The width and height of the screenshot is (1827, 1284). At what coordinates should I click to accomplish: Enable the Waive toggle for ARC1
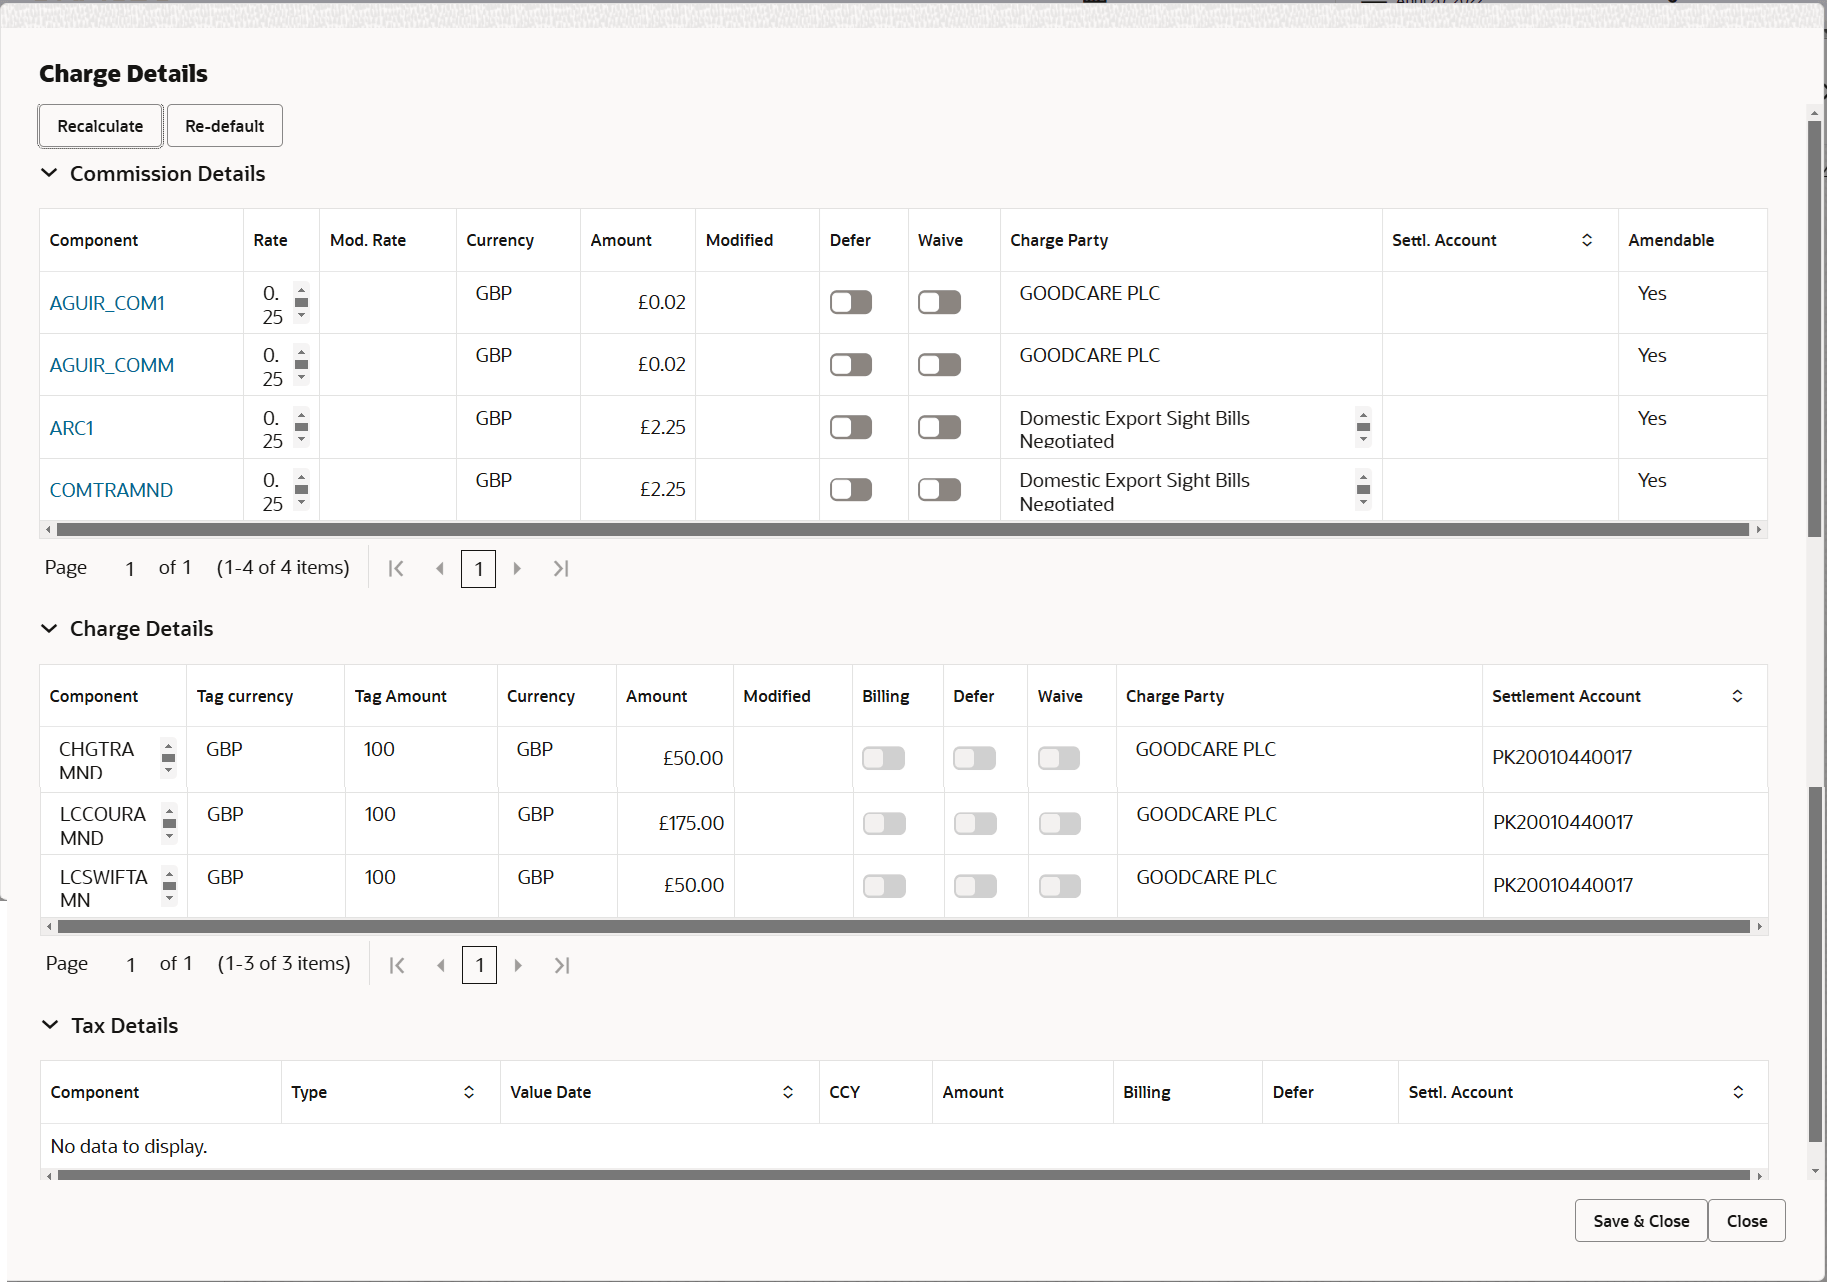point(938,426)
